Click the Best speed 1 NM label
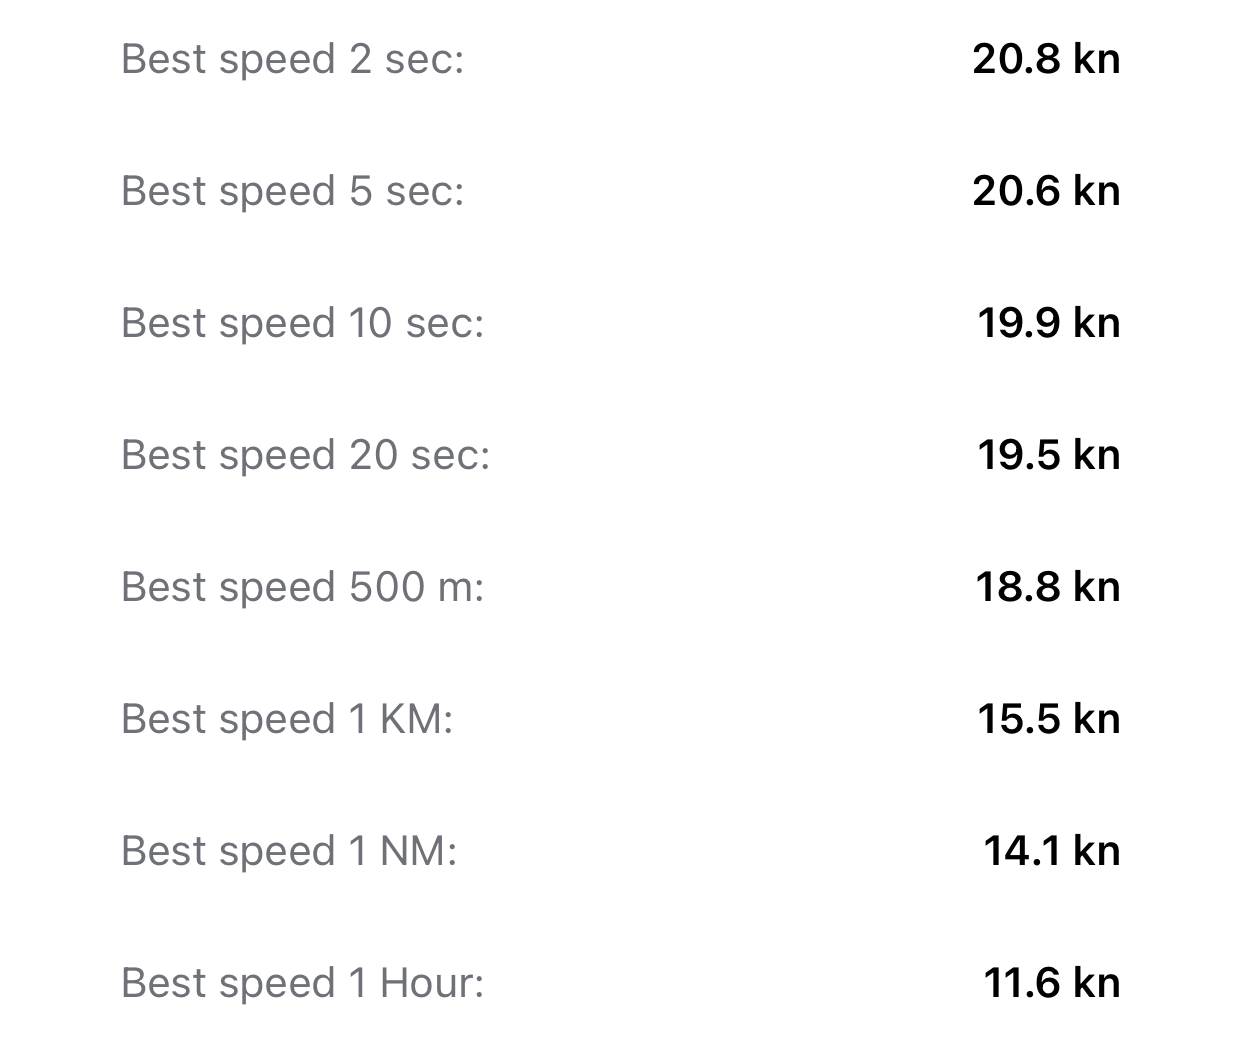This screenshot has width=1242, height=1047. pos(289,852)
